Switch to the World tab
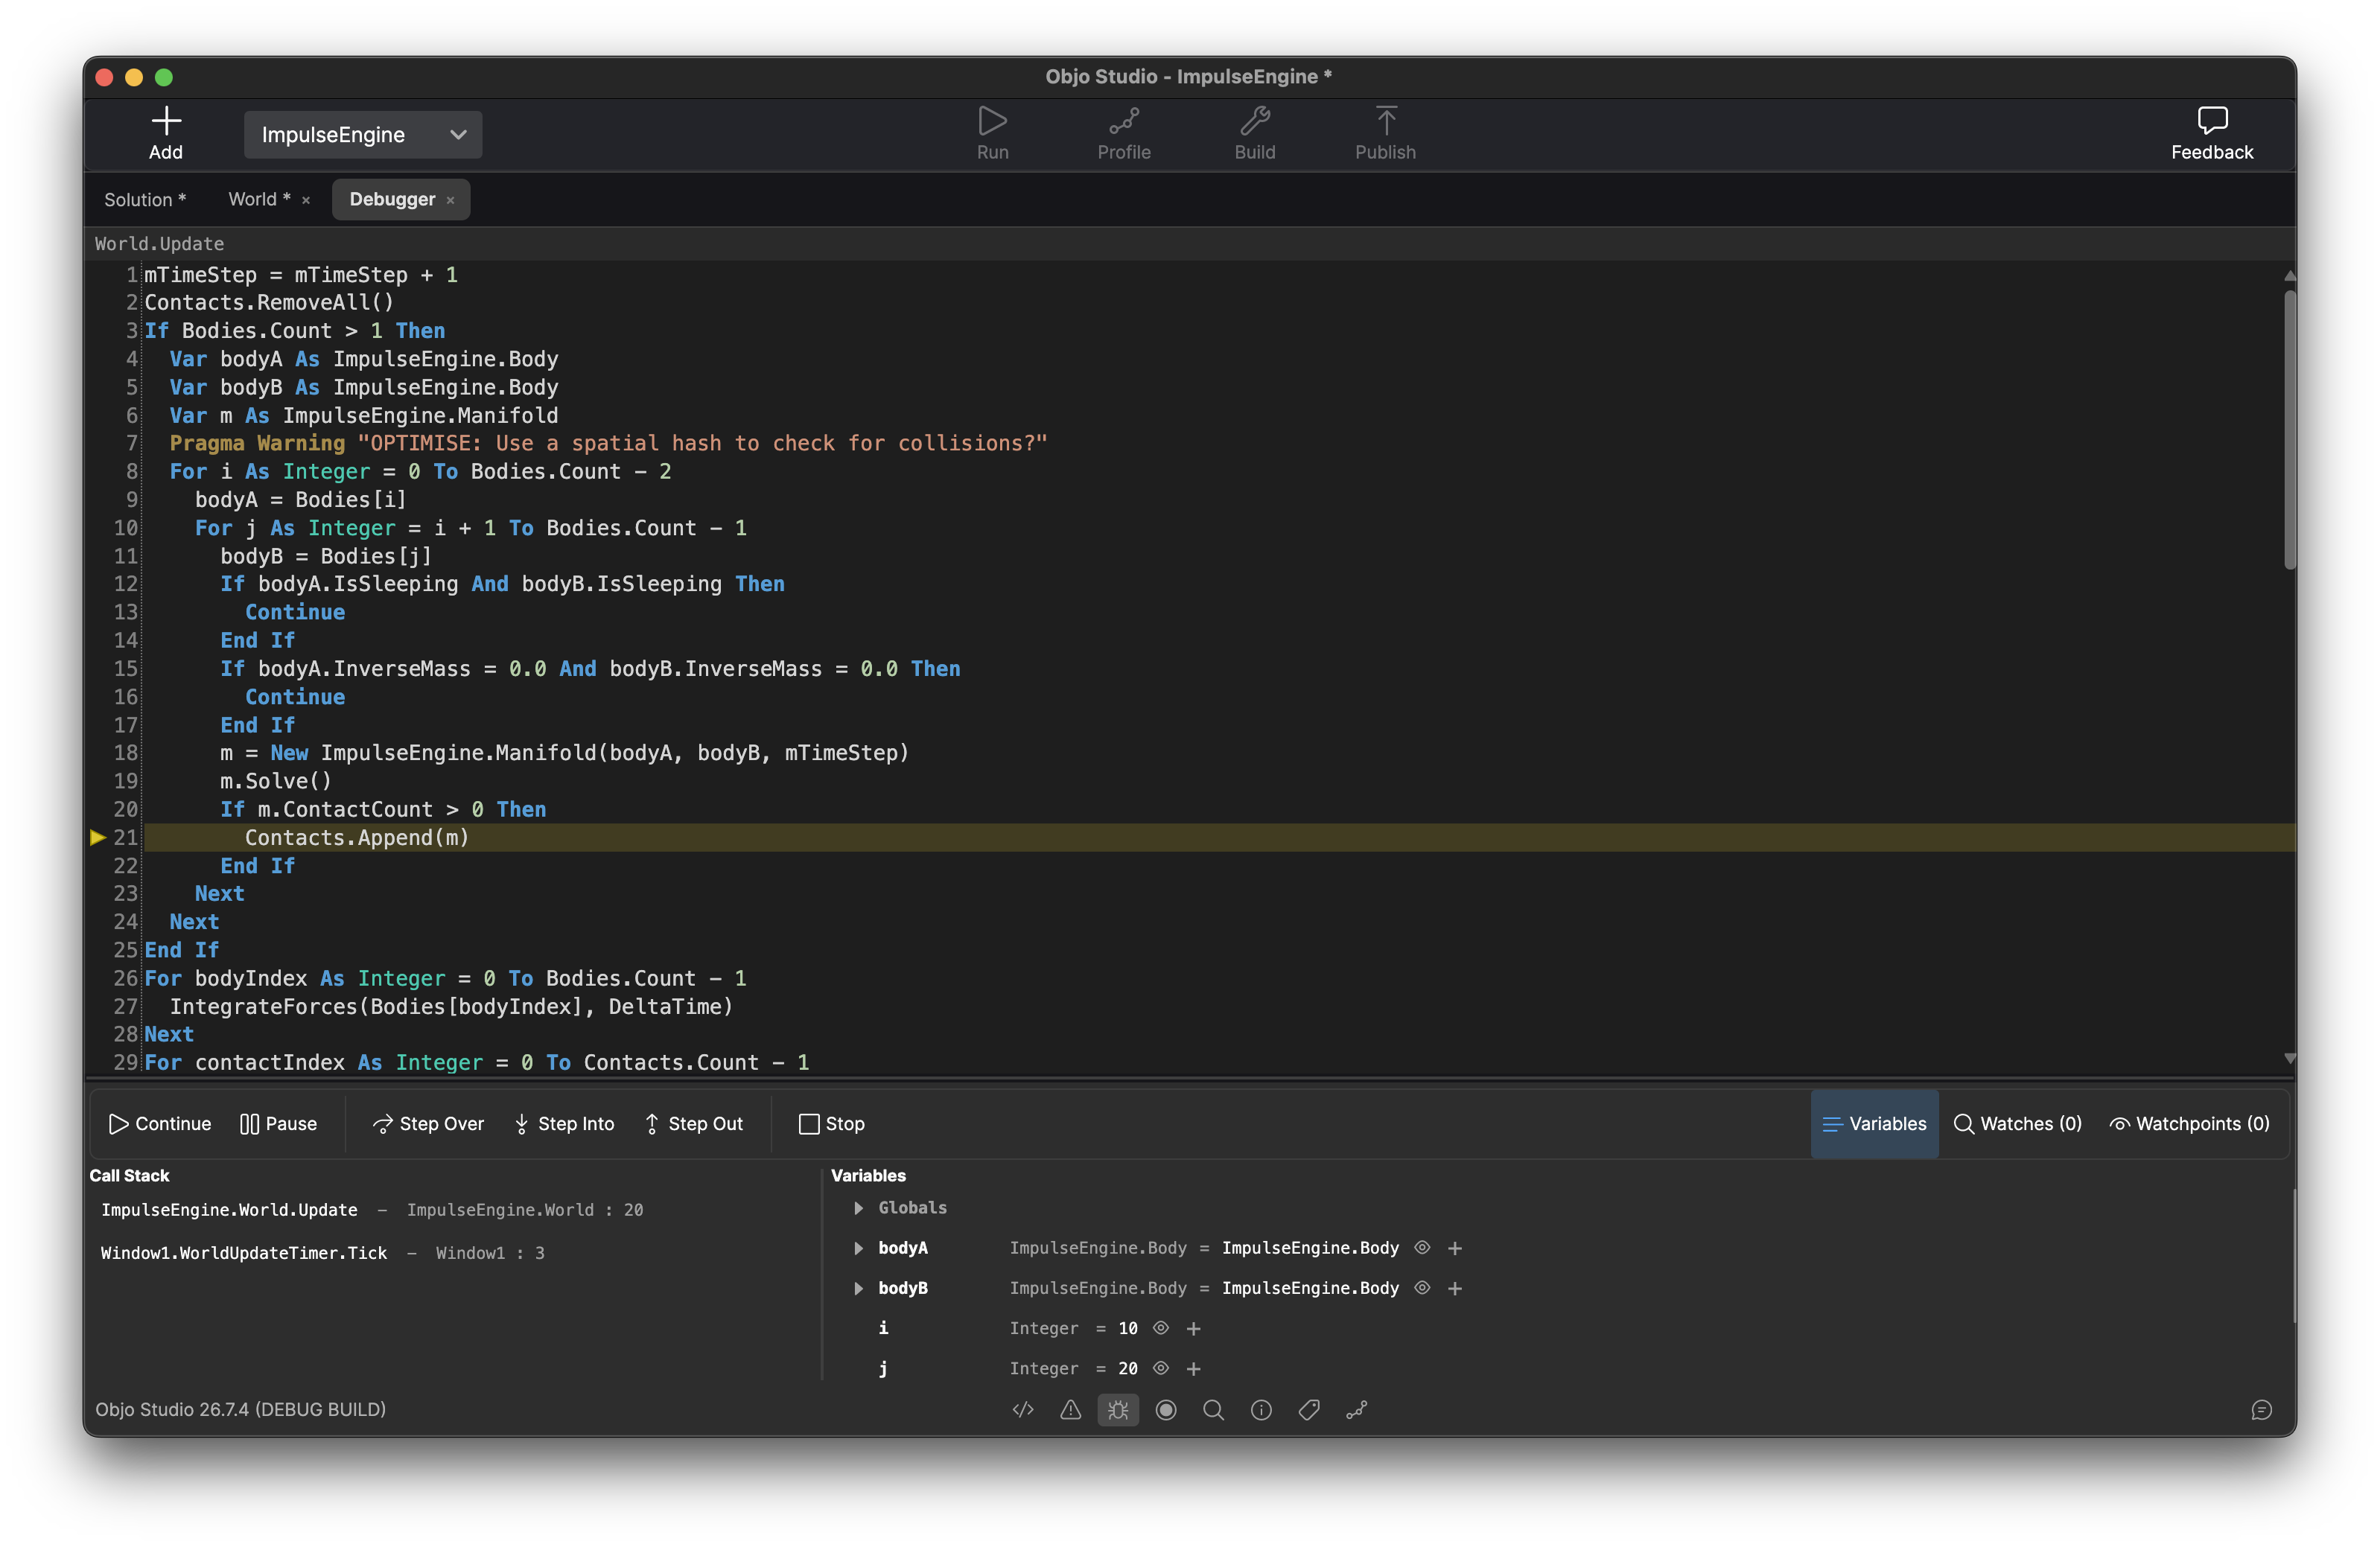This screenshot has height=1547, width=2380. point(259,199)
